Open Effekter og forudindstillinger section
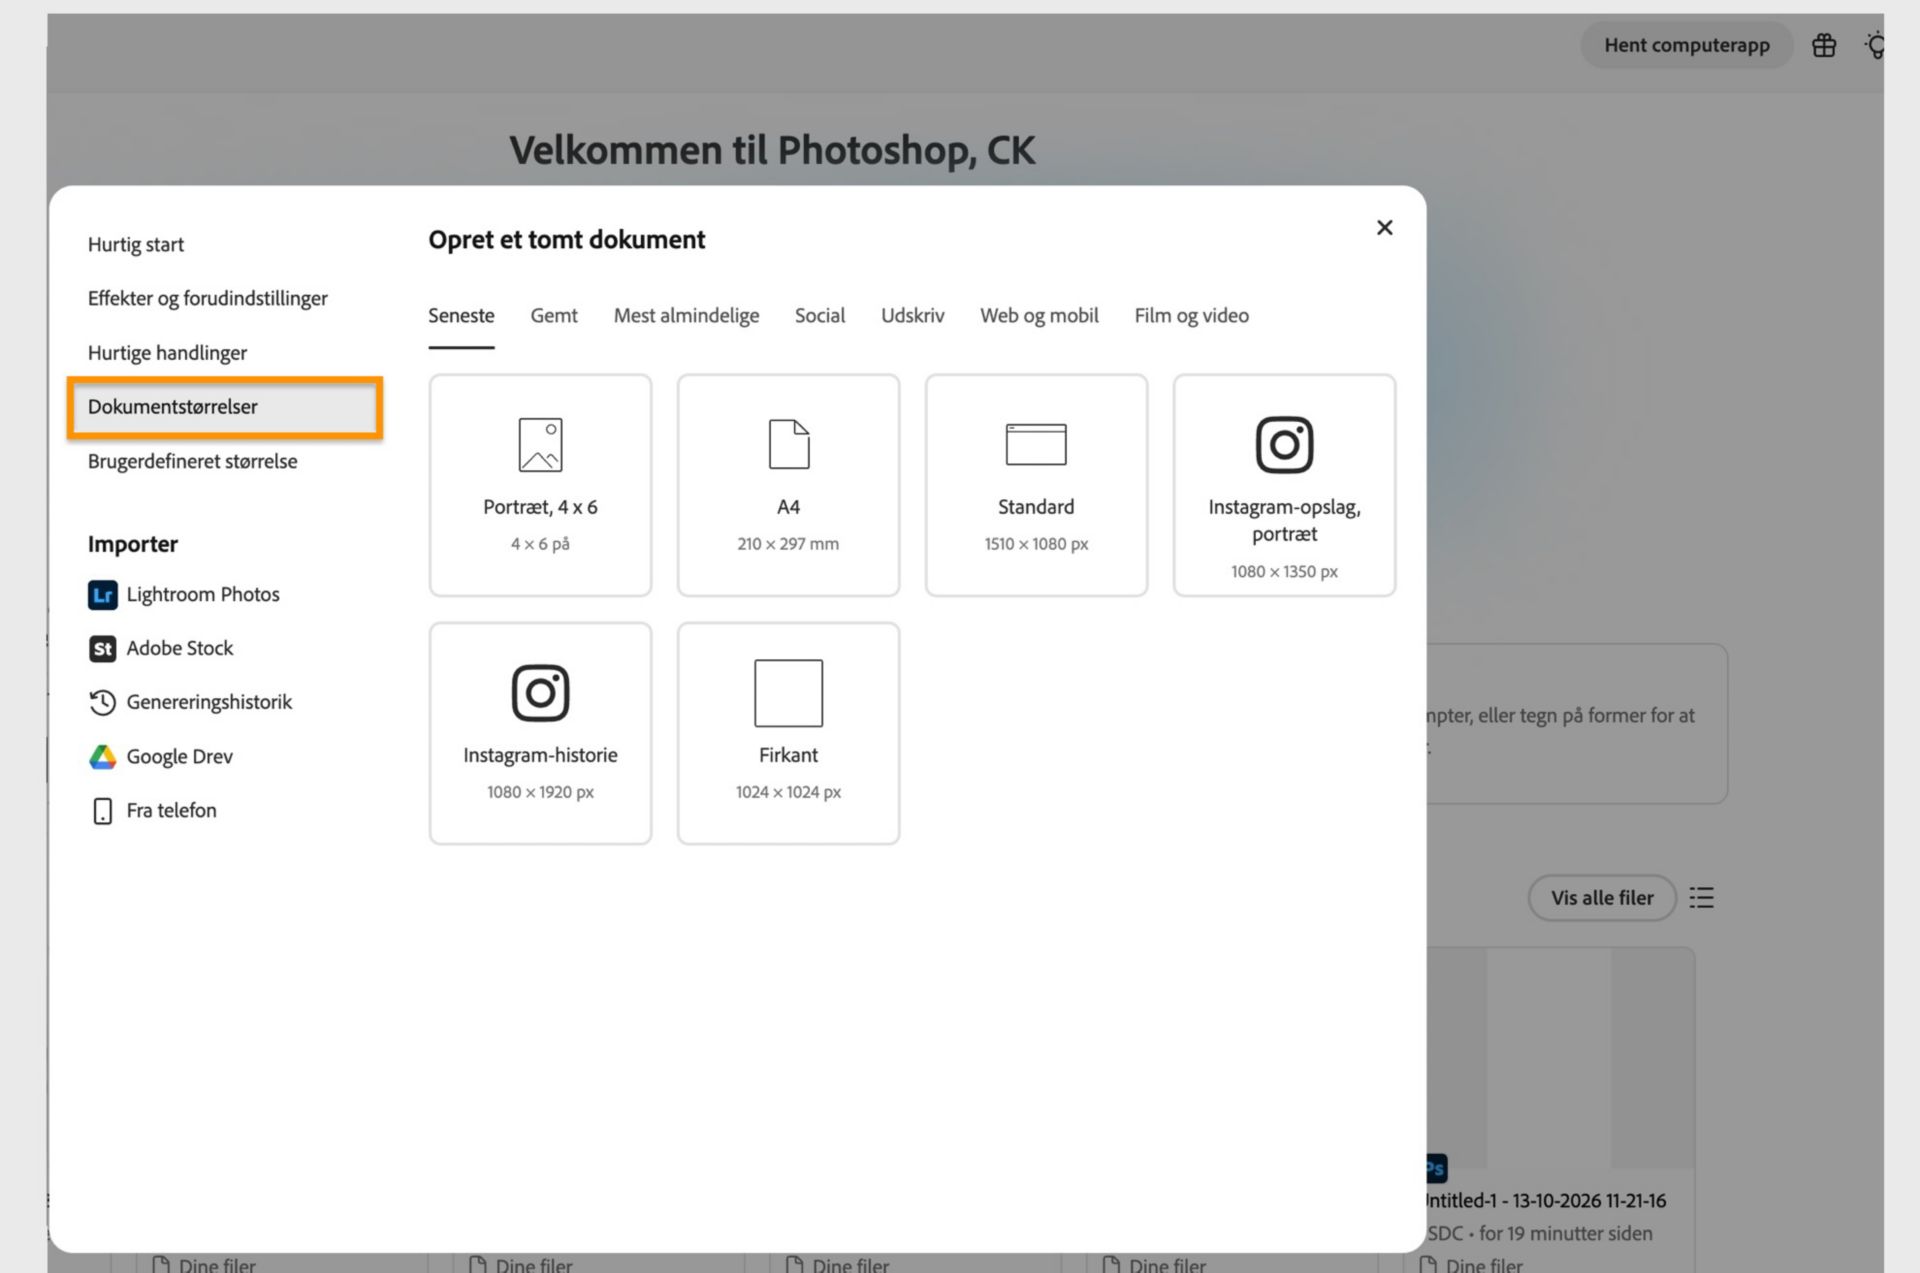The height and width of the screenshot is (1273, 1920). 207,299
